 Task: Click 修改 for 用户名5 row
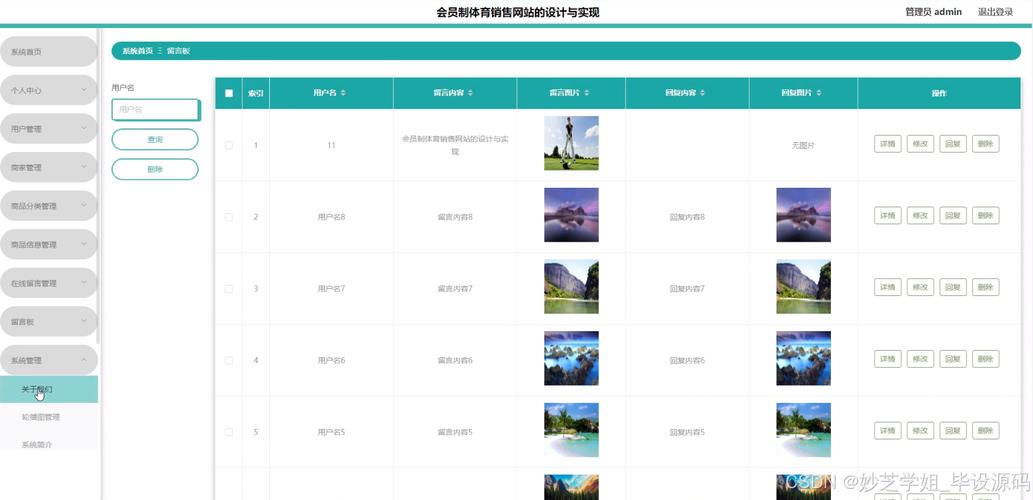tap(920, 431)
